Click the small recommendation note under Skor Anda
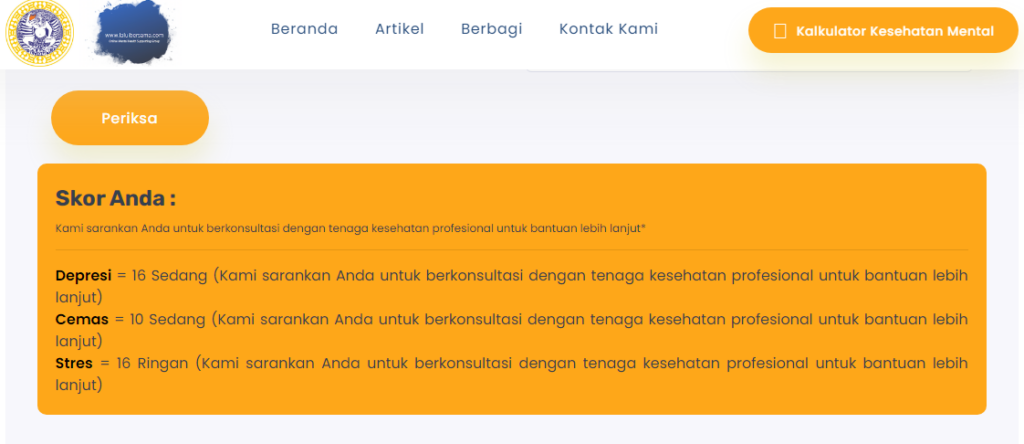The image size is (1024, 444). [350, 228]
